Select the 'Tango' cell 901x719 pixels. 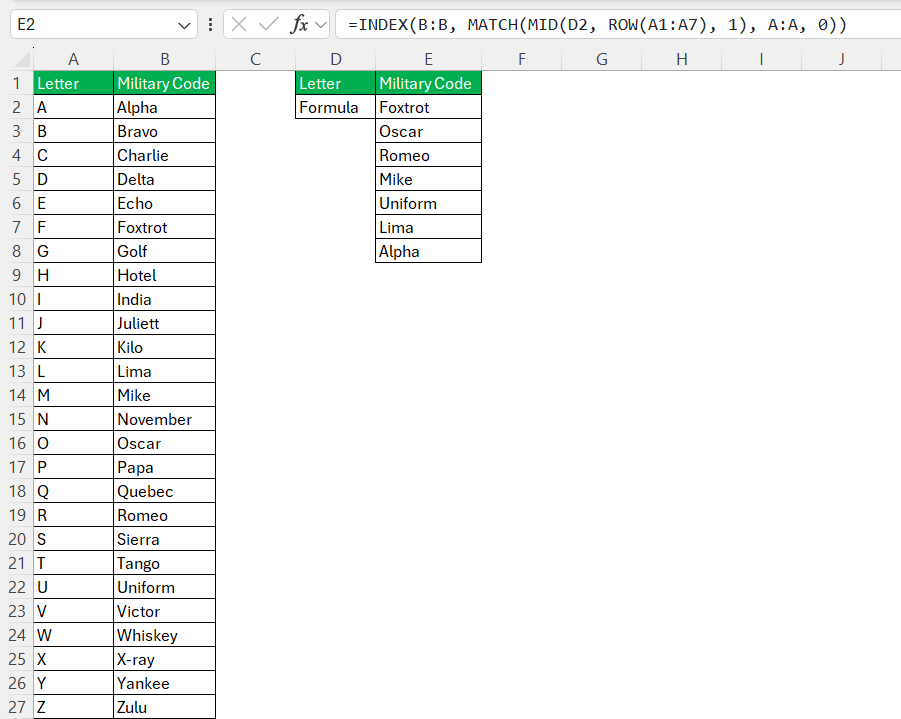[x=165, y=563]
